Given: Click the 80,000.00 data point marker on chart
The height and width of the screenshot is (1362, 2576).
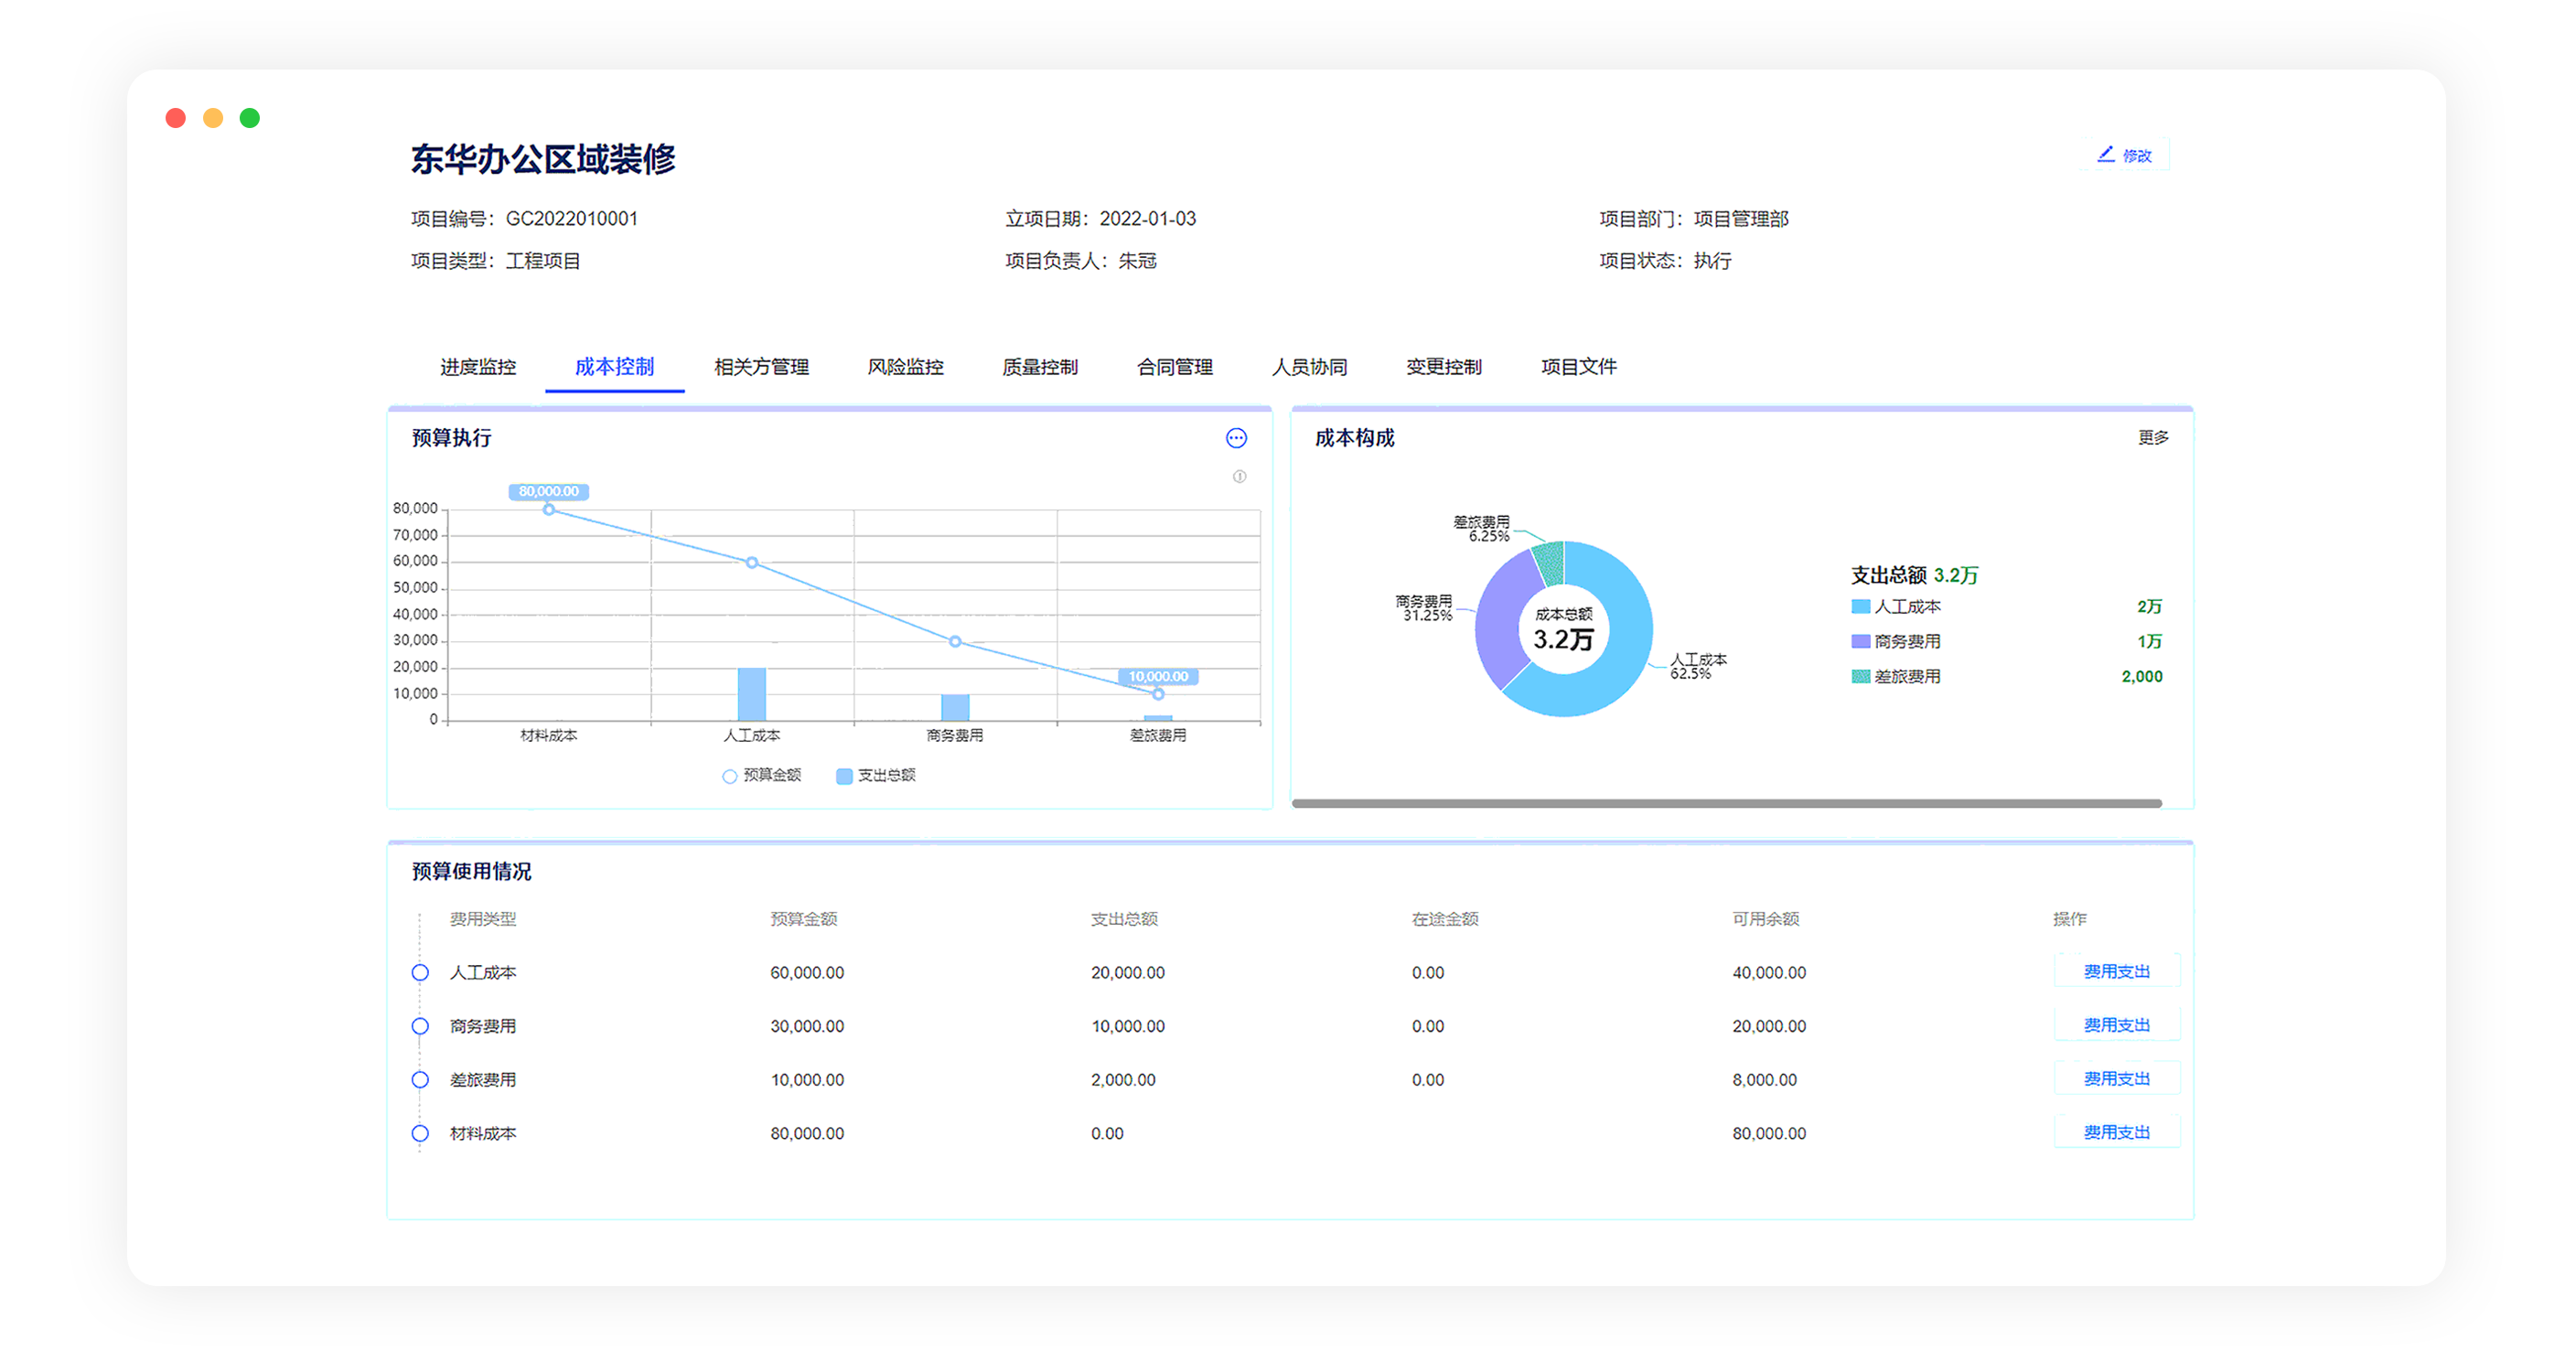Looking at the screenshot, I should pos(548,510).
